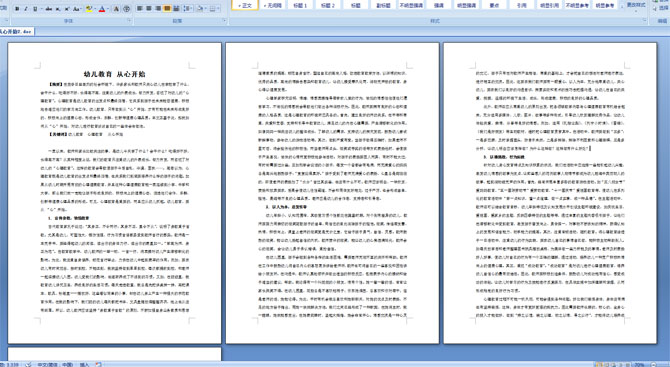Click the enclosed character icon
This screenshot has height=367, width=670.
tap(126, 9)
